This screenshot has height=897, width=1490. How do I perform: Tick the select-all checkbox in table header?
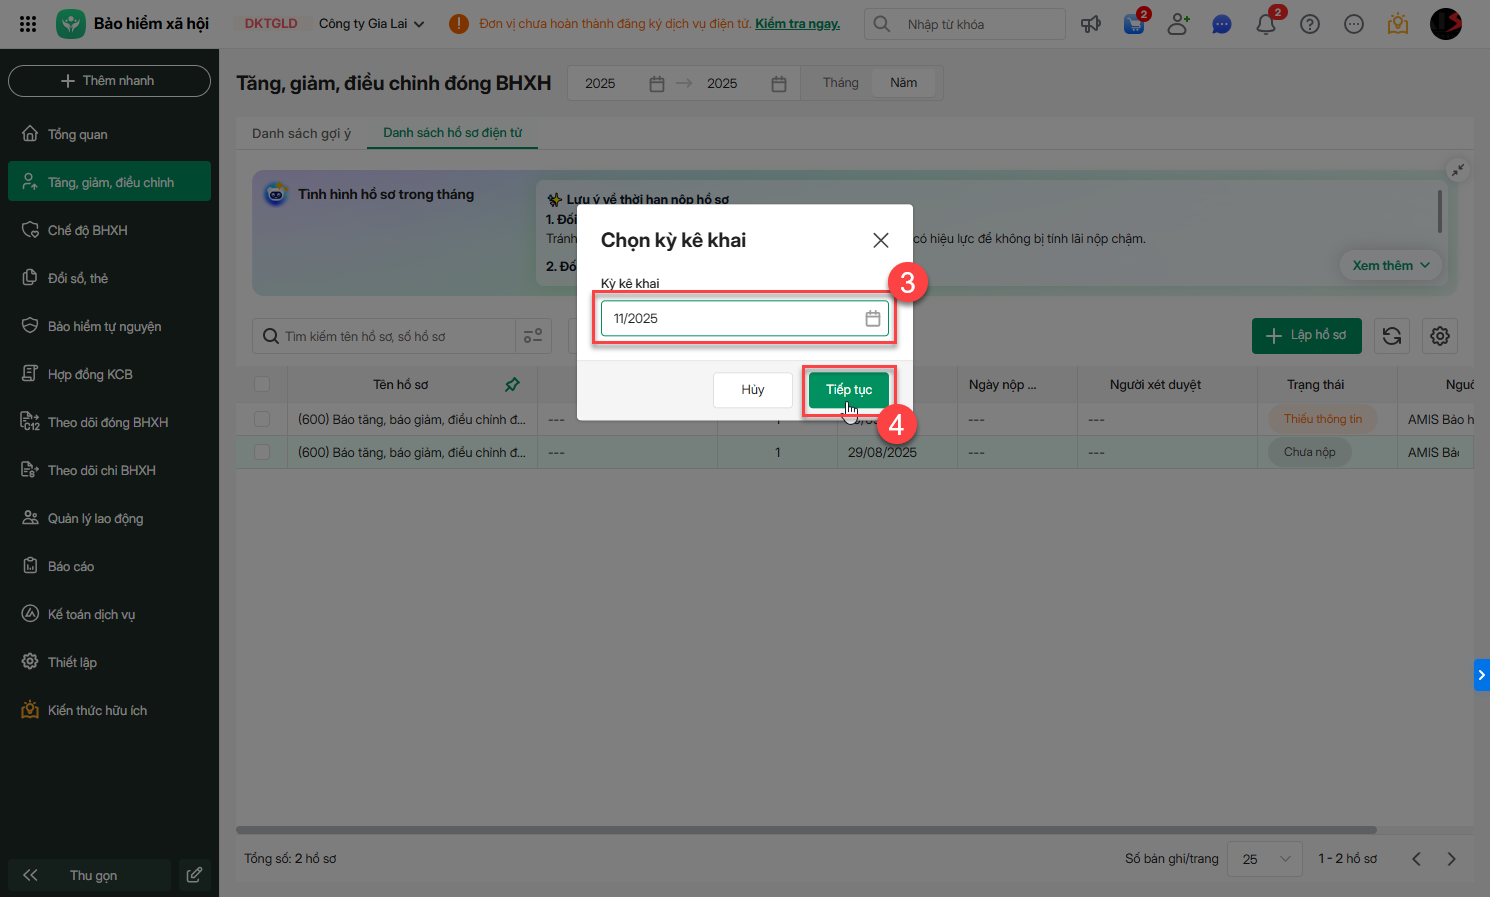tap(262, 384)
